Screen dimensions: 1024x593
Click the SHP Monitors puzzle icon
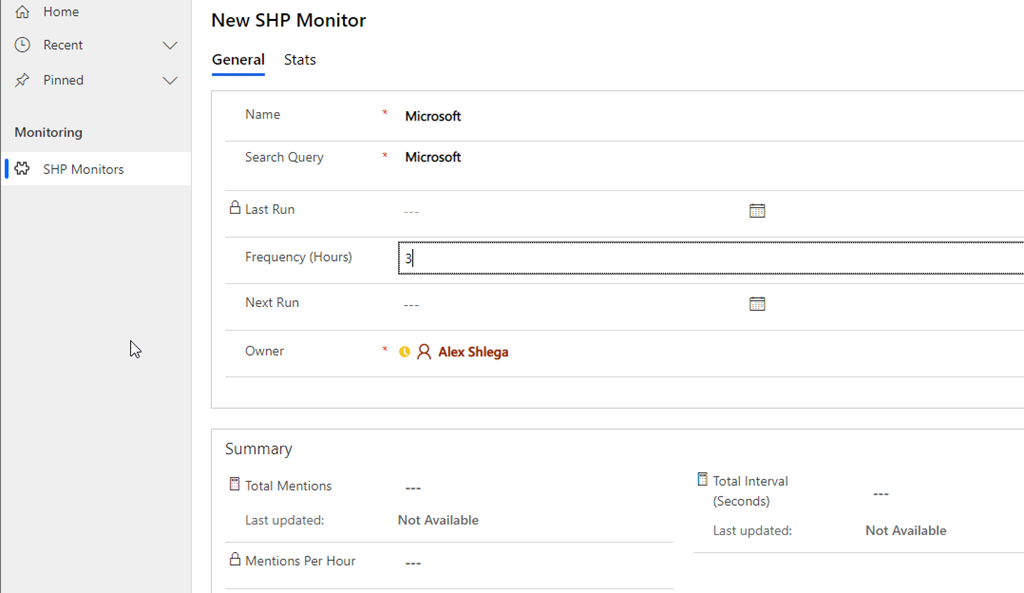22,168
